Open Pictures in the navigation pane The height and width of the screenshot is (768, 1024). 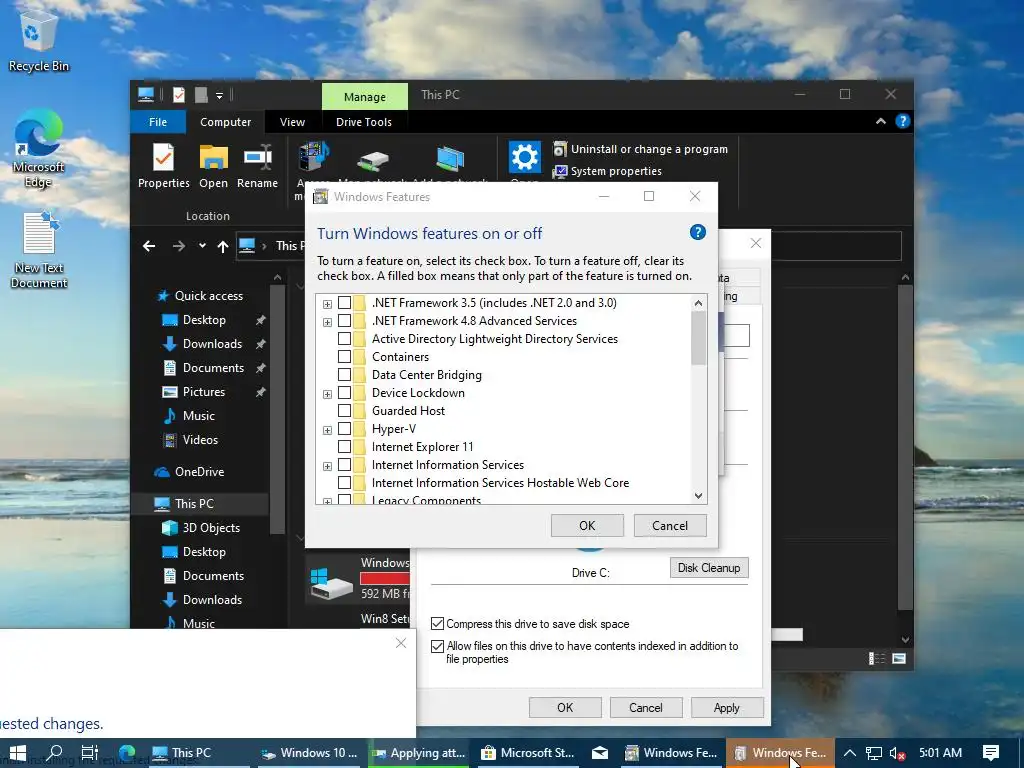pos(194,392)
